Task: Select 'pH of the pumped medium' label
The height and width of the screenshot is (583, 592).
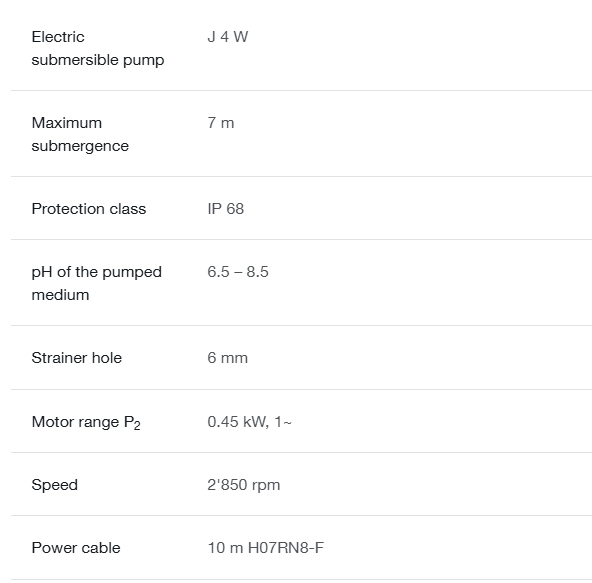Action: (x=97, y=283)
